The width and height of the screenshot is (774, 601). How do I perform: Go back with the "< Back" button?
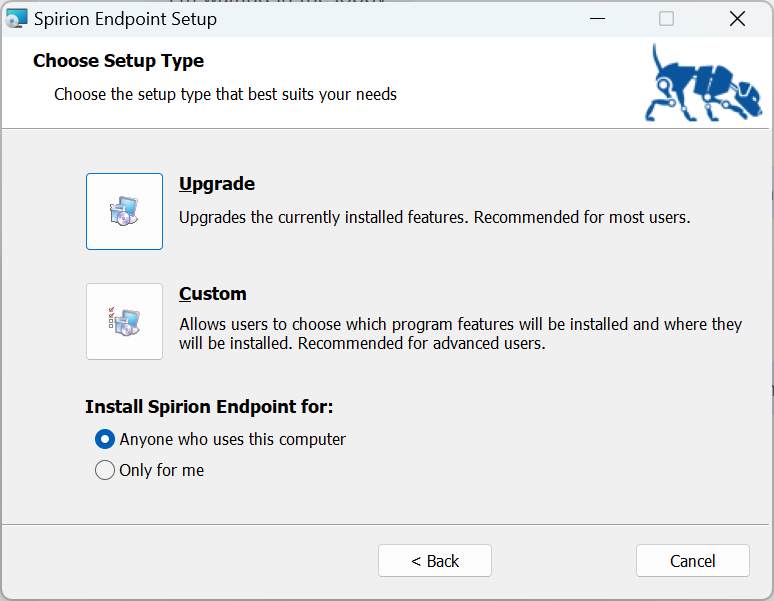coord(435,561)
